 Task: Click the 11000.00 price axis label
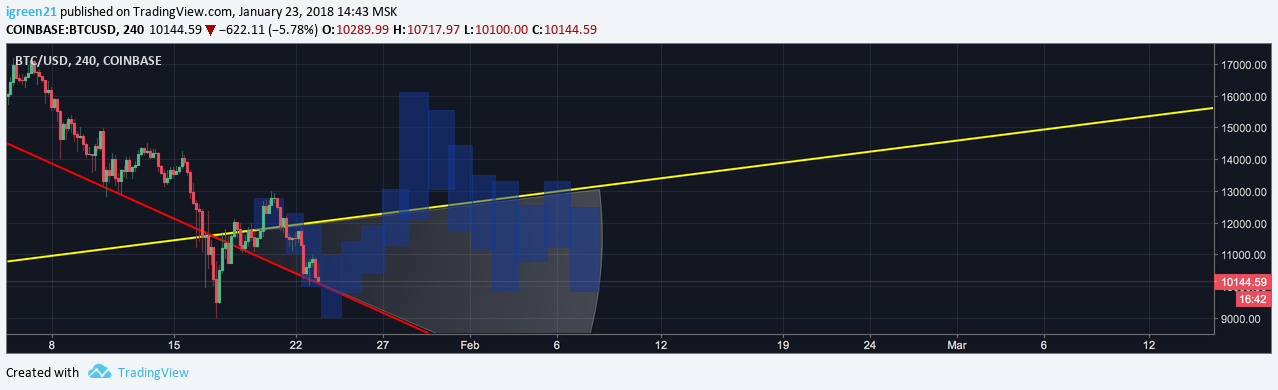[x=1243, y=256]
